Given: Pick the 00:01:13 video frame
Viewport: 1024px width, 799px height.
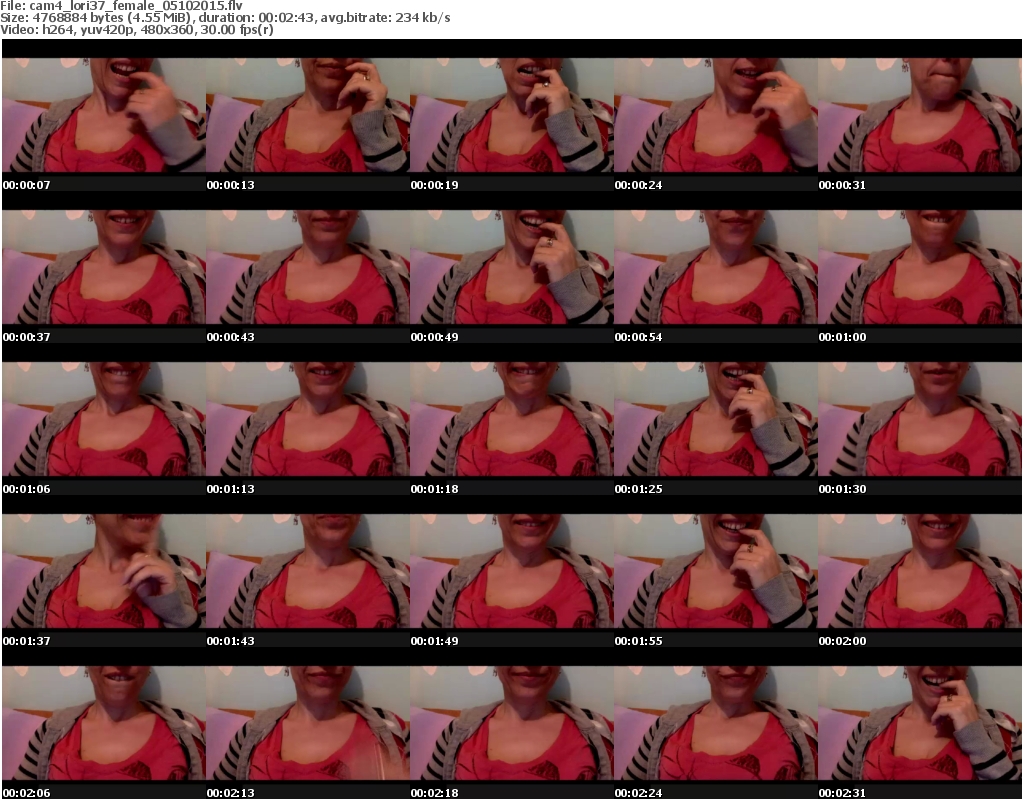Looking at the screenshot, I should tap(308, 419).
